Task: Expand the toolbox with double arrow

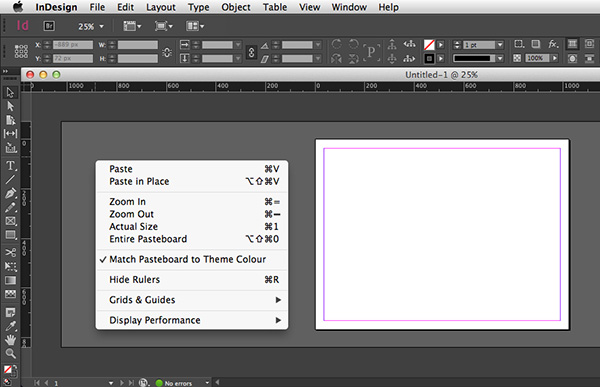Action: click(x=5, y=71)
